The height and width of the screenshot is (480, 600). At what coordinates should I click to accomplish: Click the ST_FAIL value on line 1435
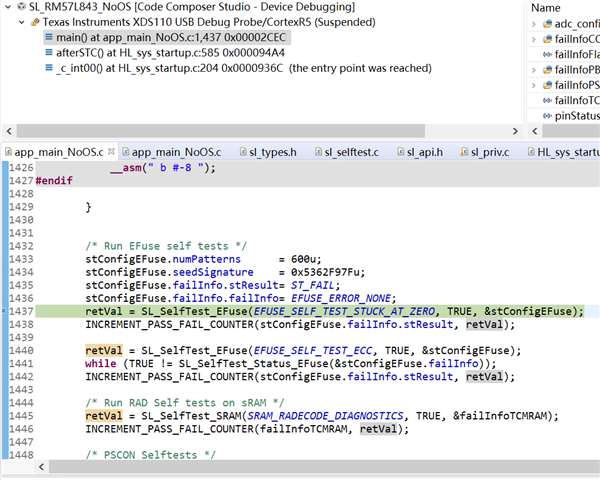(x=312, y=285)
